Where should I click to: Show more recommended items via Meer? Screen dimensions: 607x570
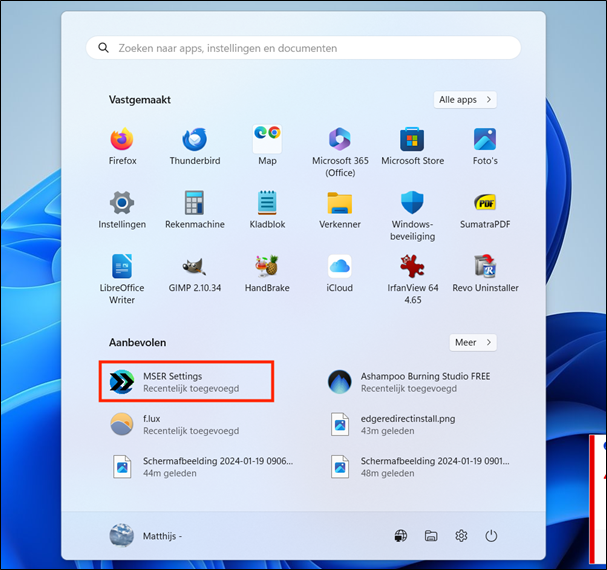[473, 343]
